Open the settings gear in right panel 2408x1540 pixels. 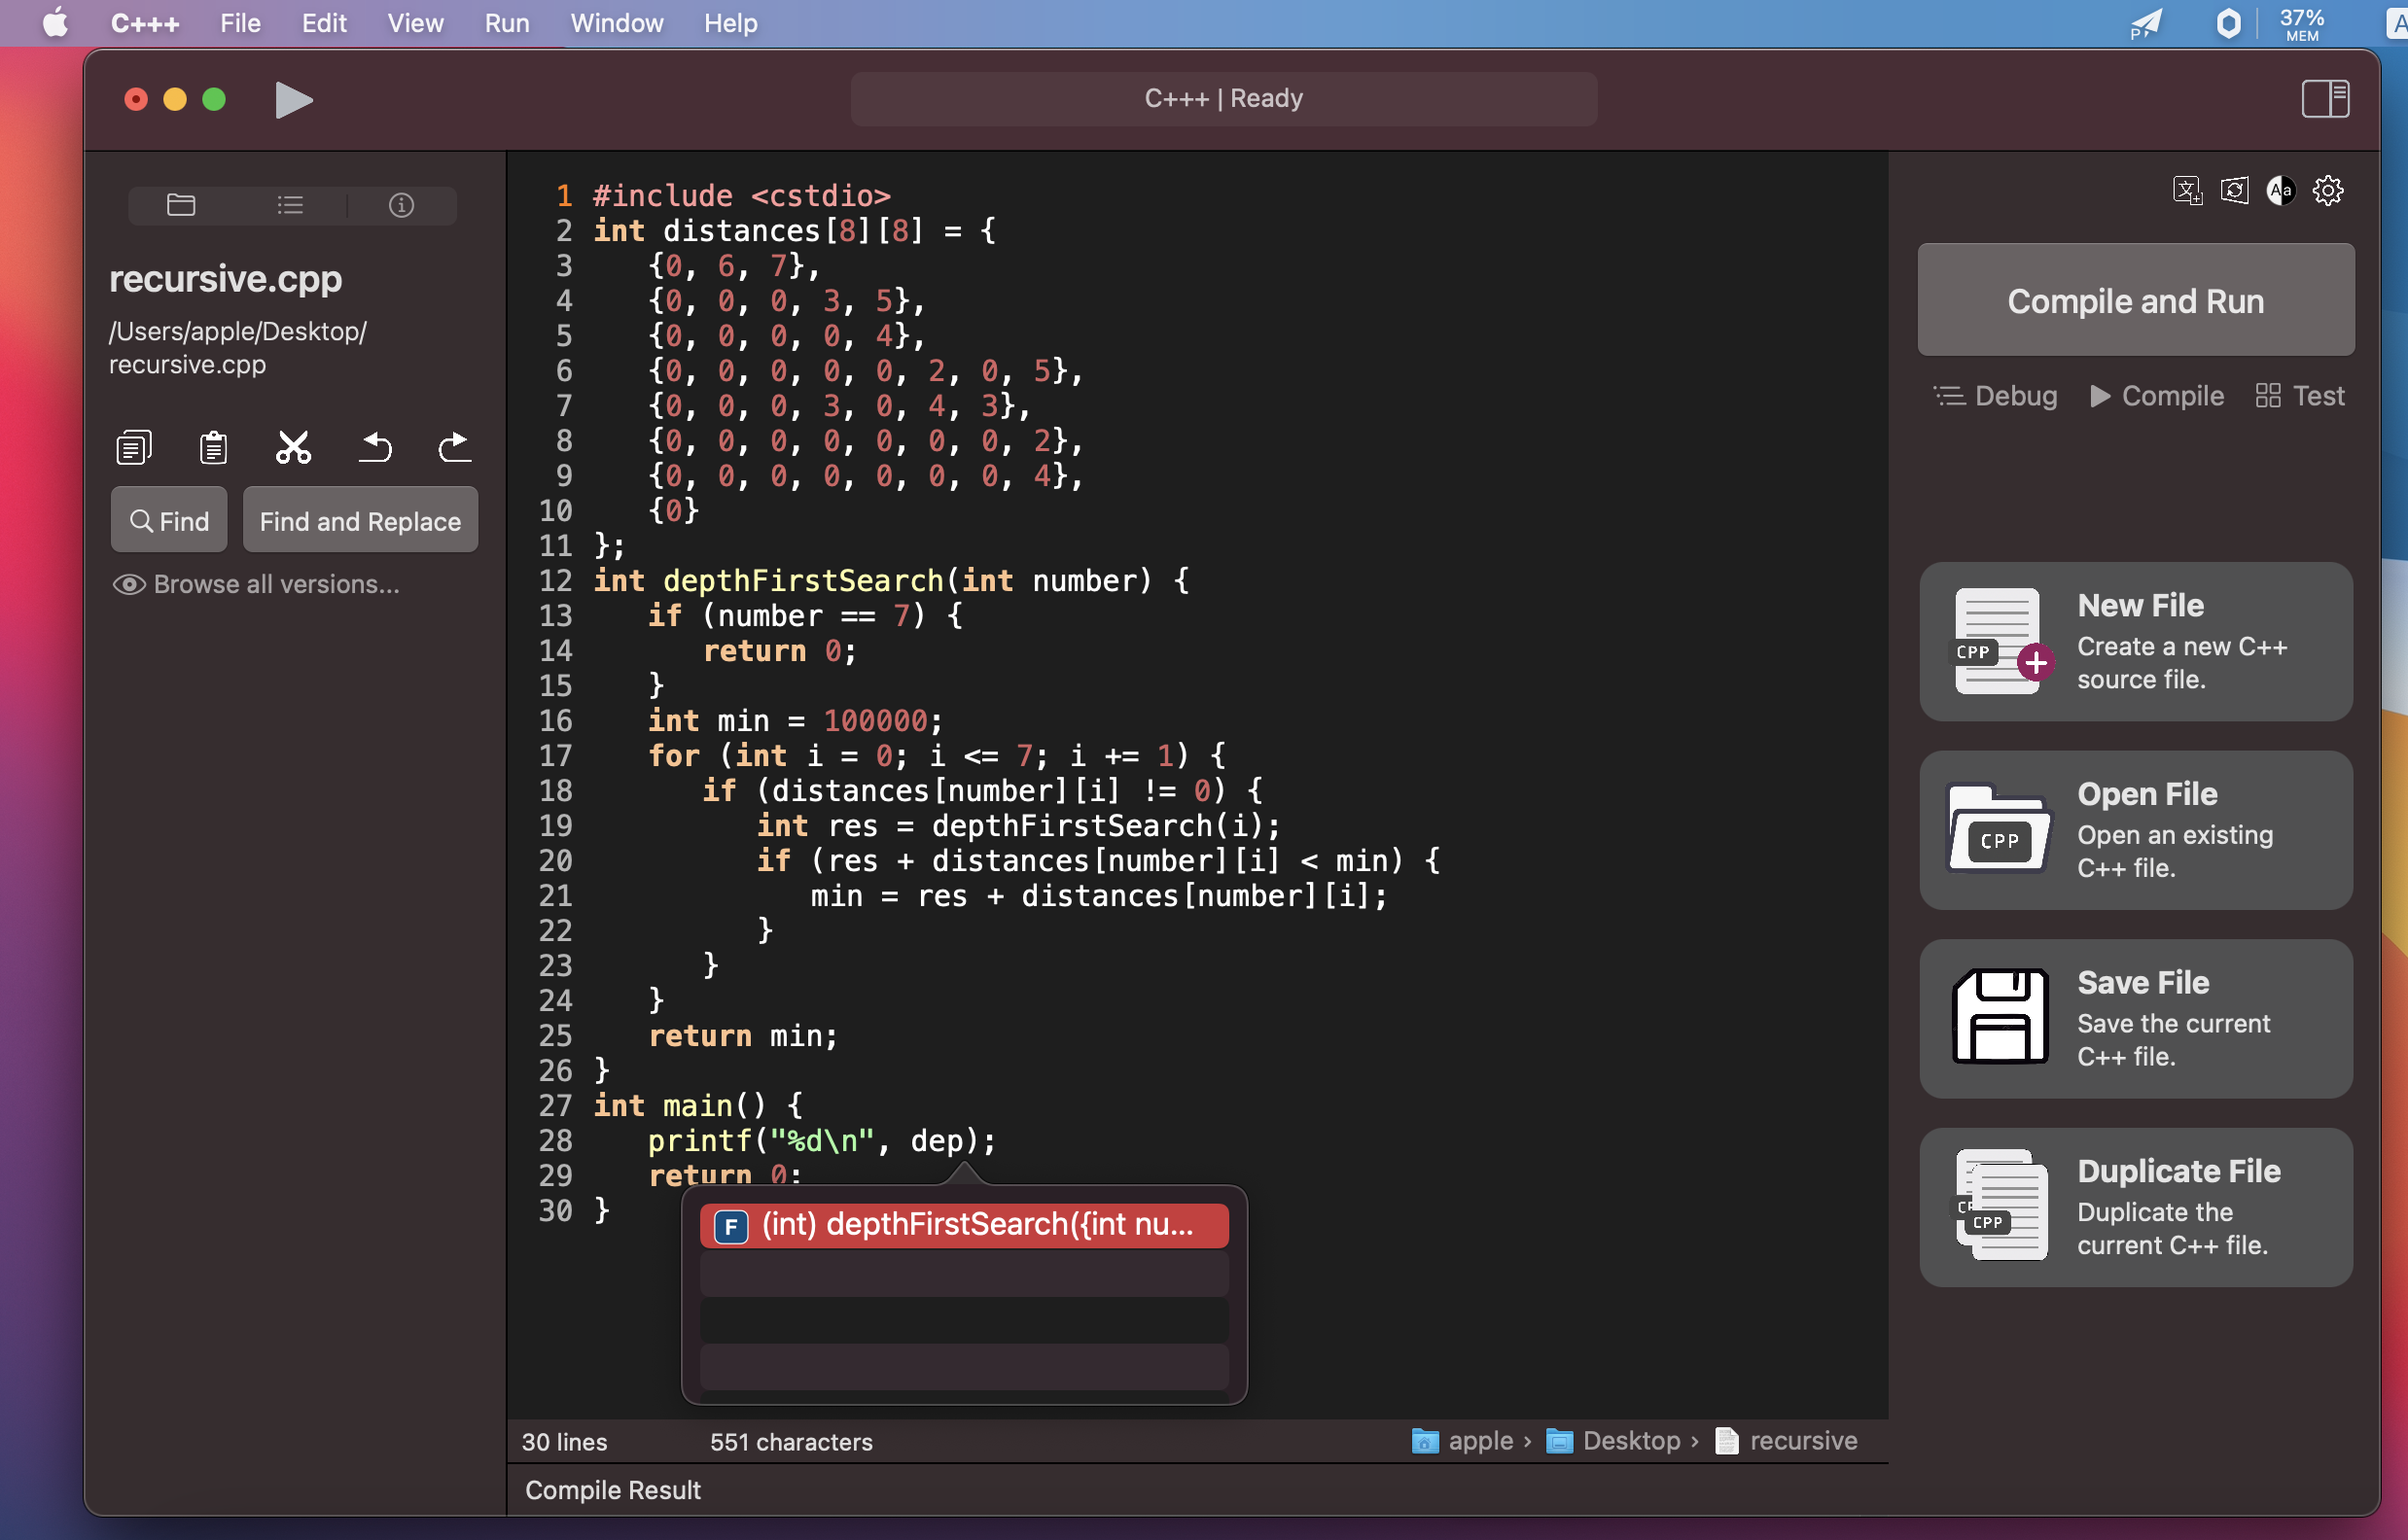click(2327, 190)
